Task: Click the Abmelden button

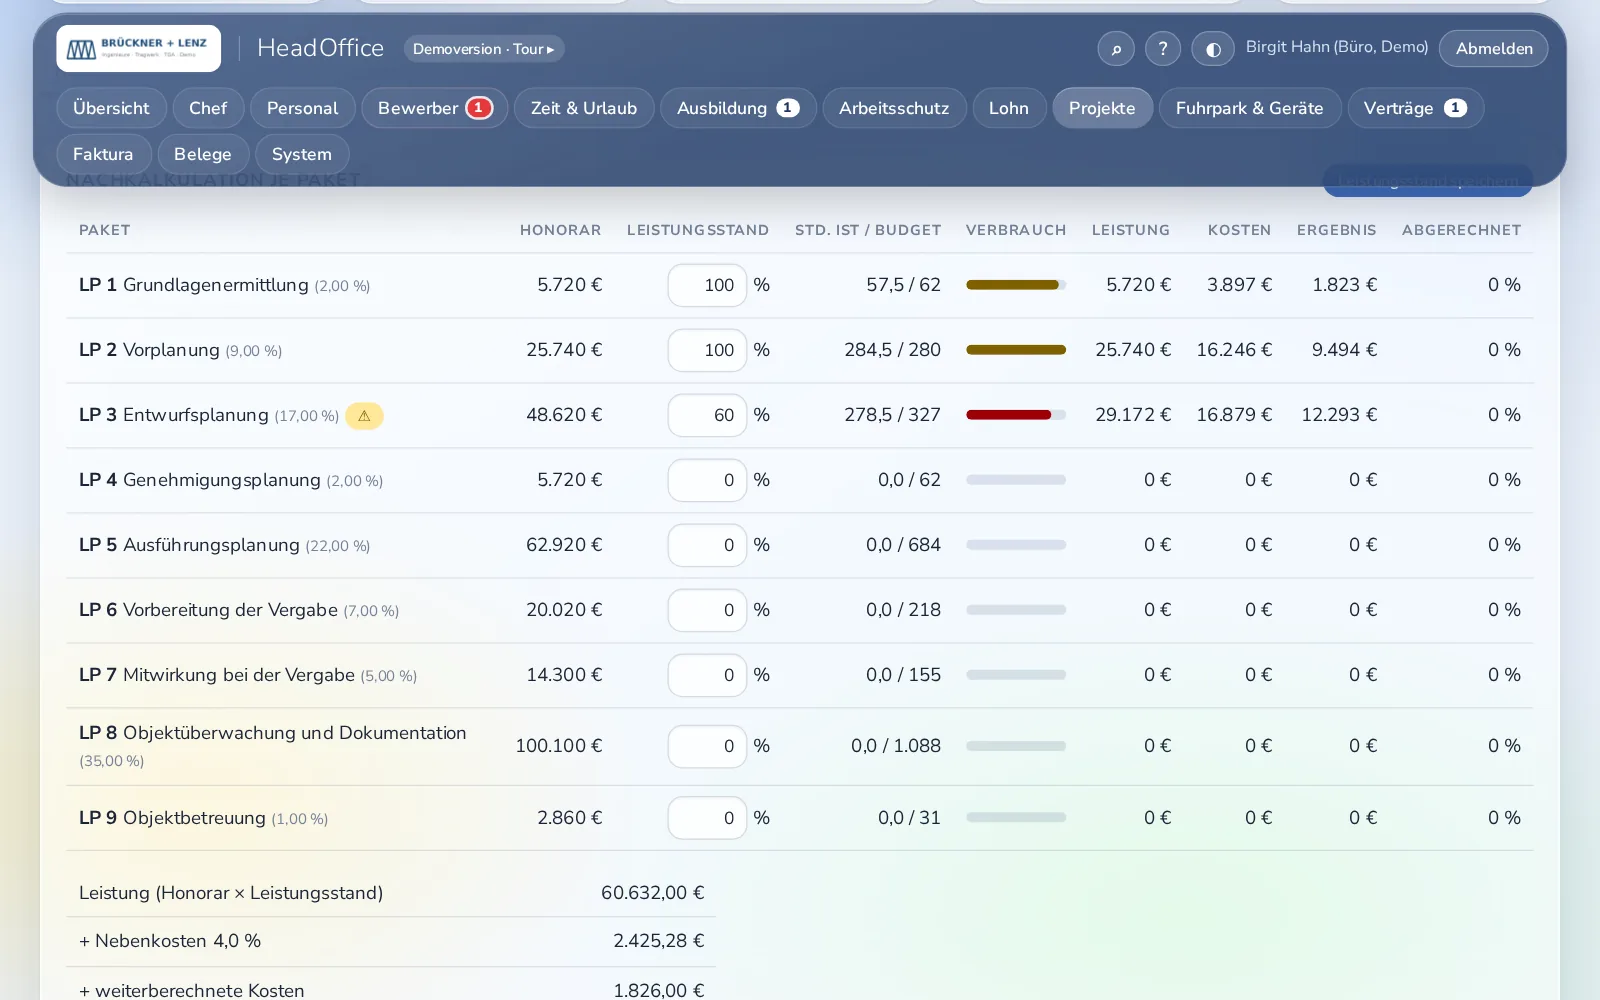Action: coord(1494,48)
